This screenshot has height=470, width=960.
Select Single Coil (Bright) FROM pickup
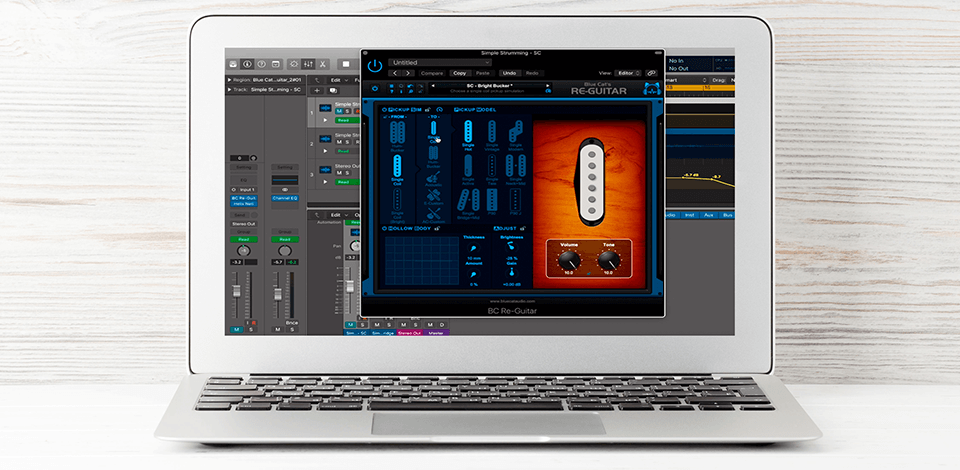[397, 205]
